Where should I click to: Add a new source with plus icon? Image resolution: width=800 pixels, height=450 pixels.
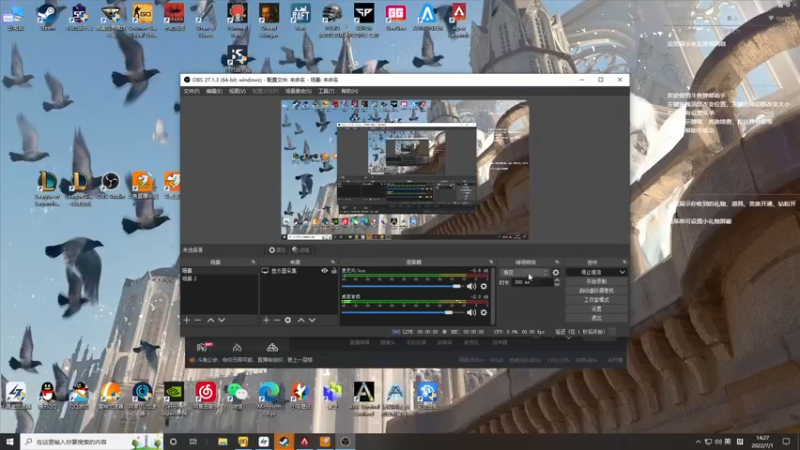[x=266, y=320]
